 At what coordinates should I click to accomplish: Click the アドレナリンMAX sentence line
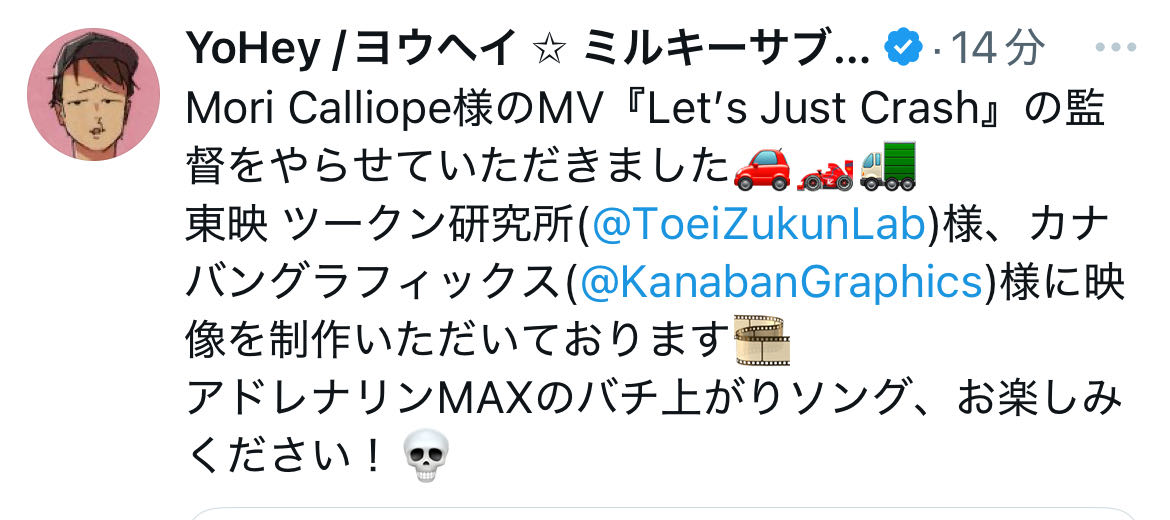pyautogui.click(x=654, y=399)
